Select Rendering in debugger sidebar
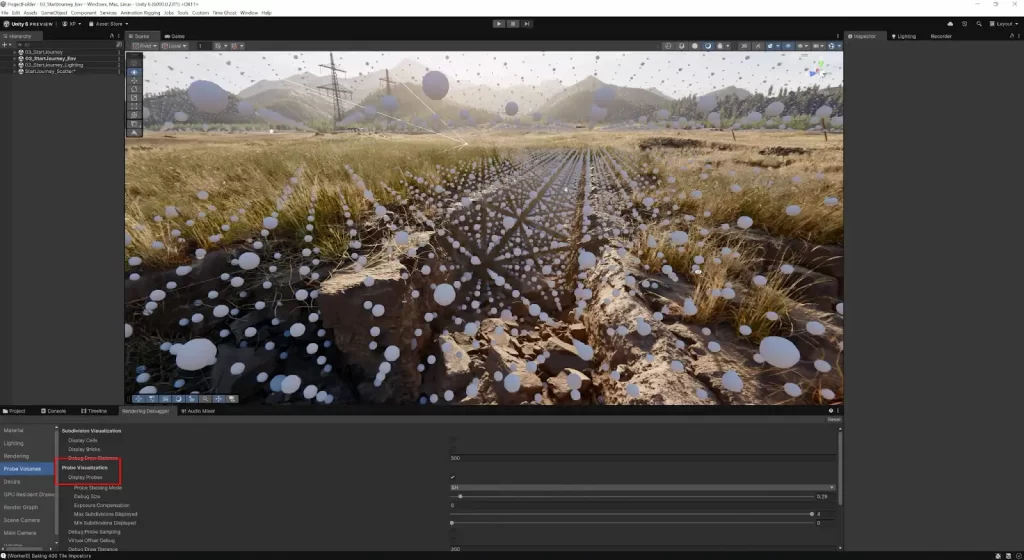This screenshot has width=1024, height=560. coord(17,456)
